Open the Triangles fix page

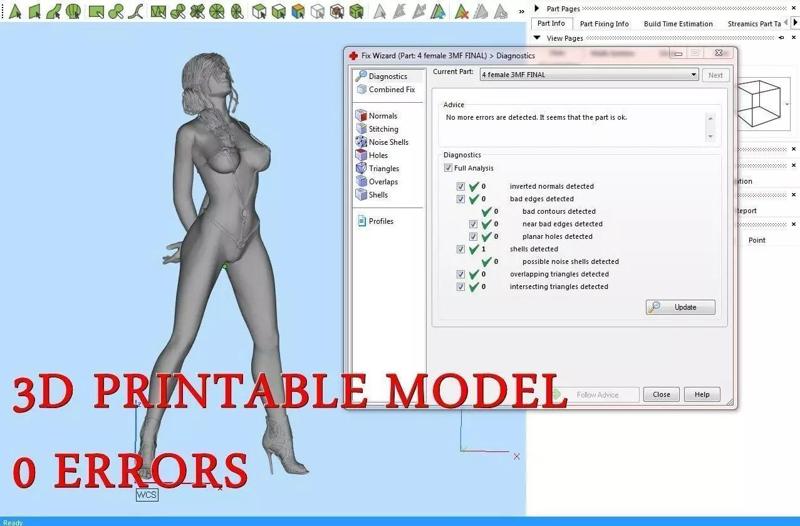tap(378, 168)
